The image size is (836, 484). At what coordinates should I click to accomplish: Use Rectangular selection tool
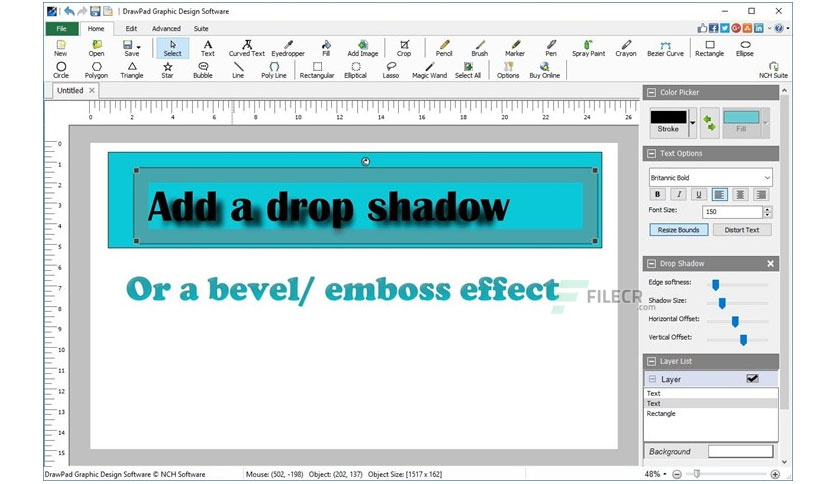[x=317, y=70]
